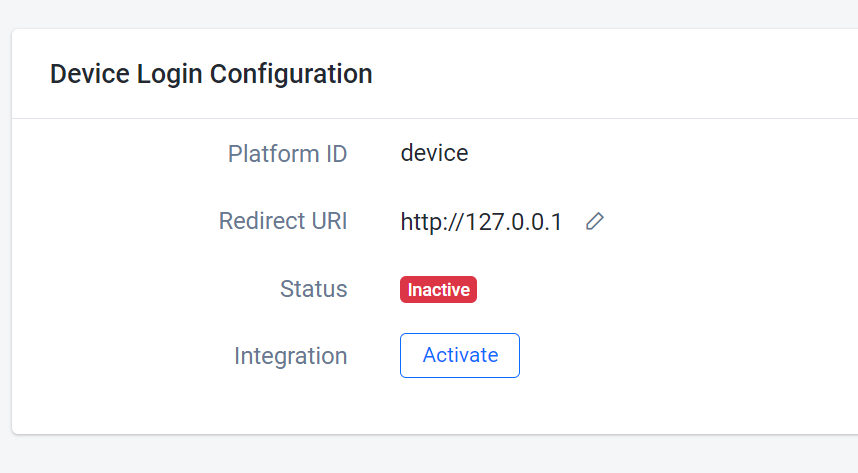The image size is (858, 473).
Task: Click the "device" Platform ID value
Action: (x=434, y=153)
